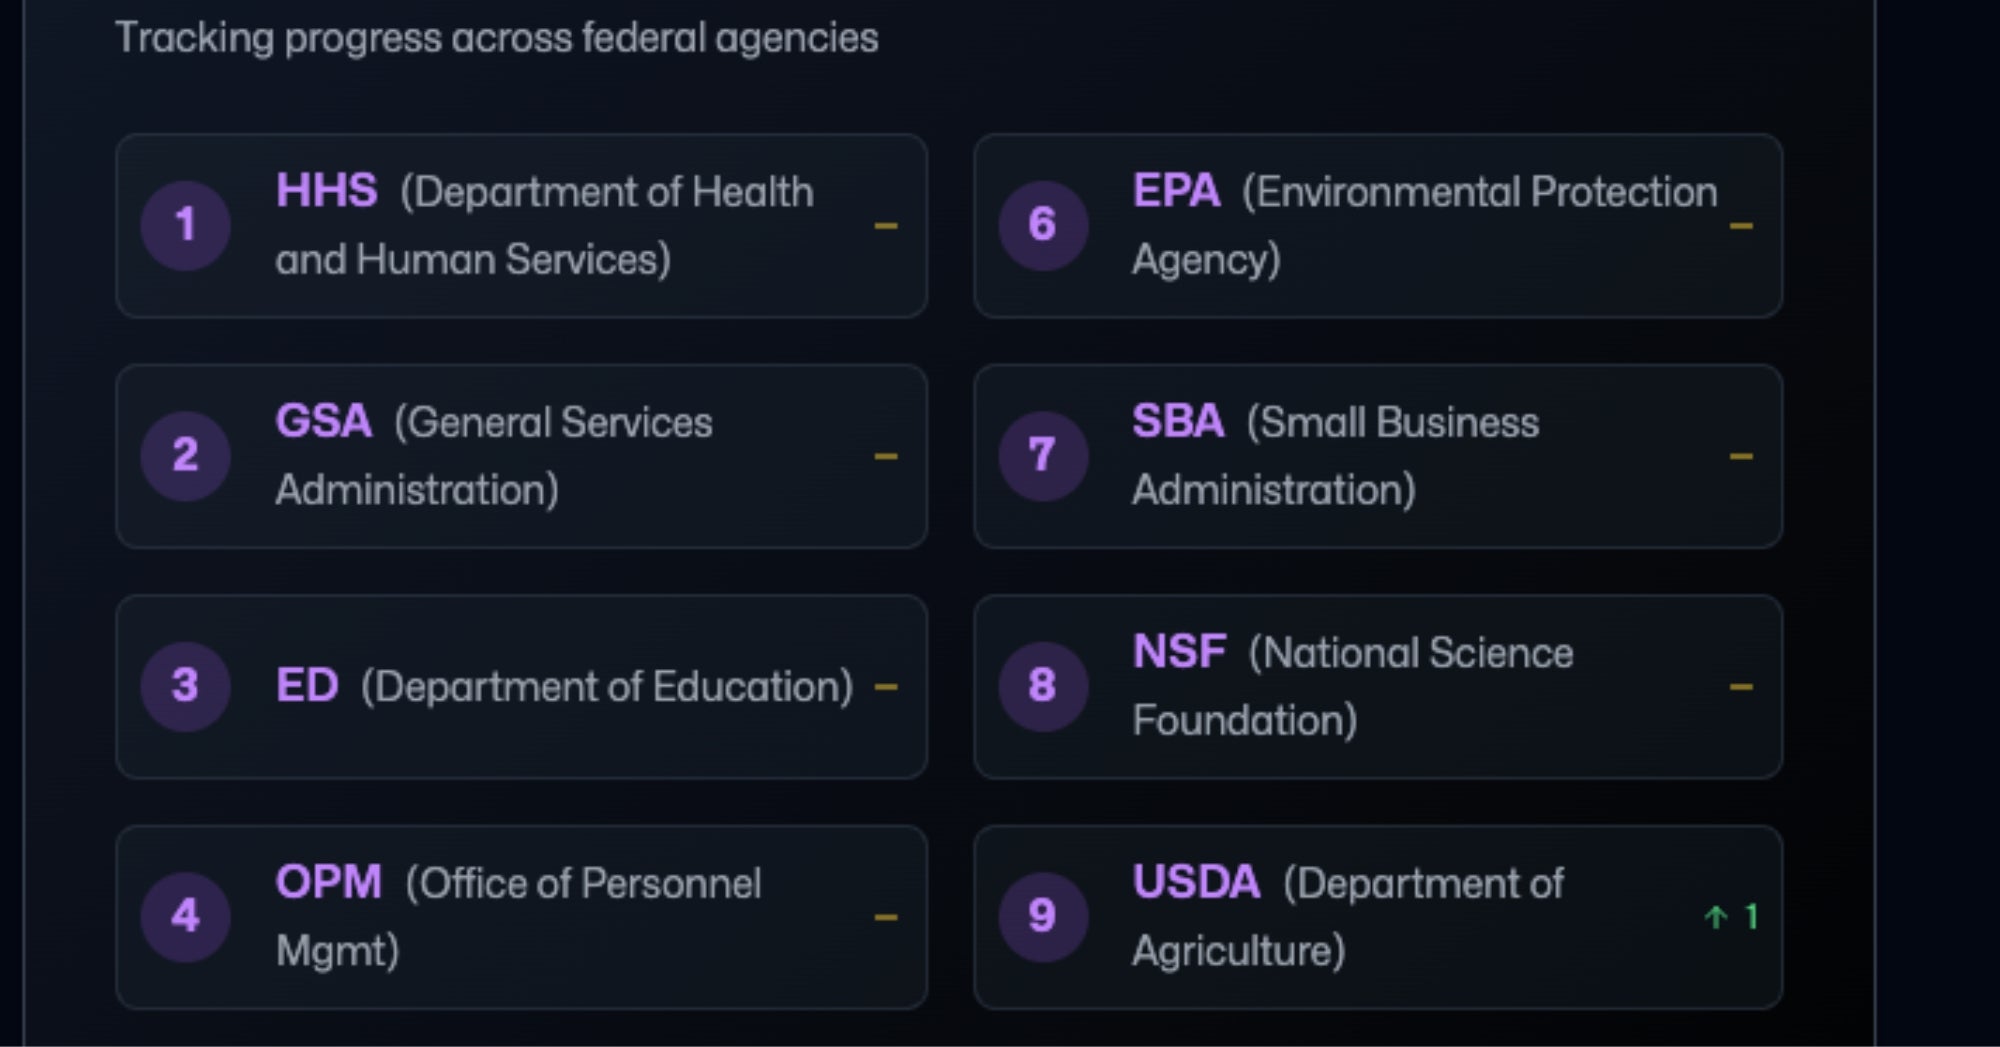Click the green up arrow on USDA

1716,917
